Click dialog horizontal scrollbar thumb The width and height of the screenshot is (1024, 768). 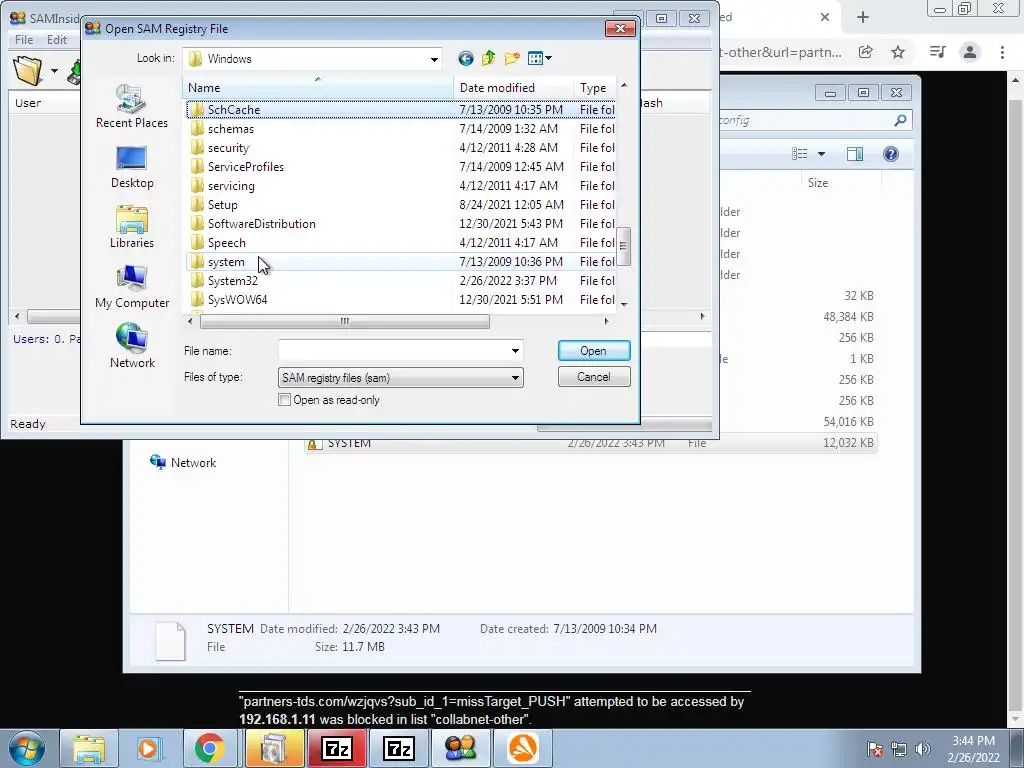345,321
